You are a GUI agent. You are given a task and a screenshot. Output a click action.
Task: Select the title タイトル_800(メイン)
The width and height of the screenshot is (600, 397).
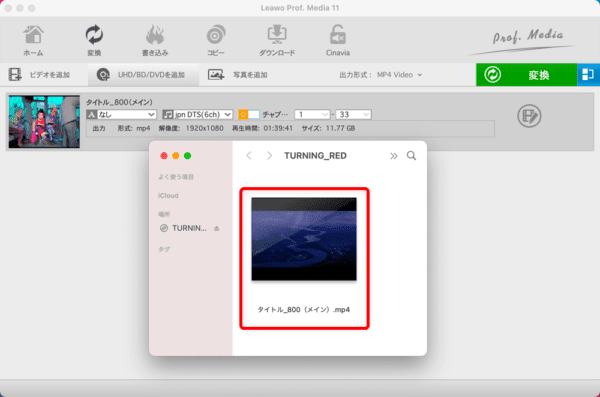pos(119,102)
